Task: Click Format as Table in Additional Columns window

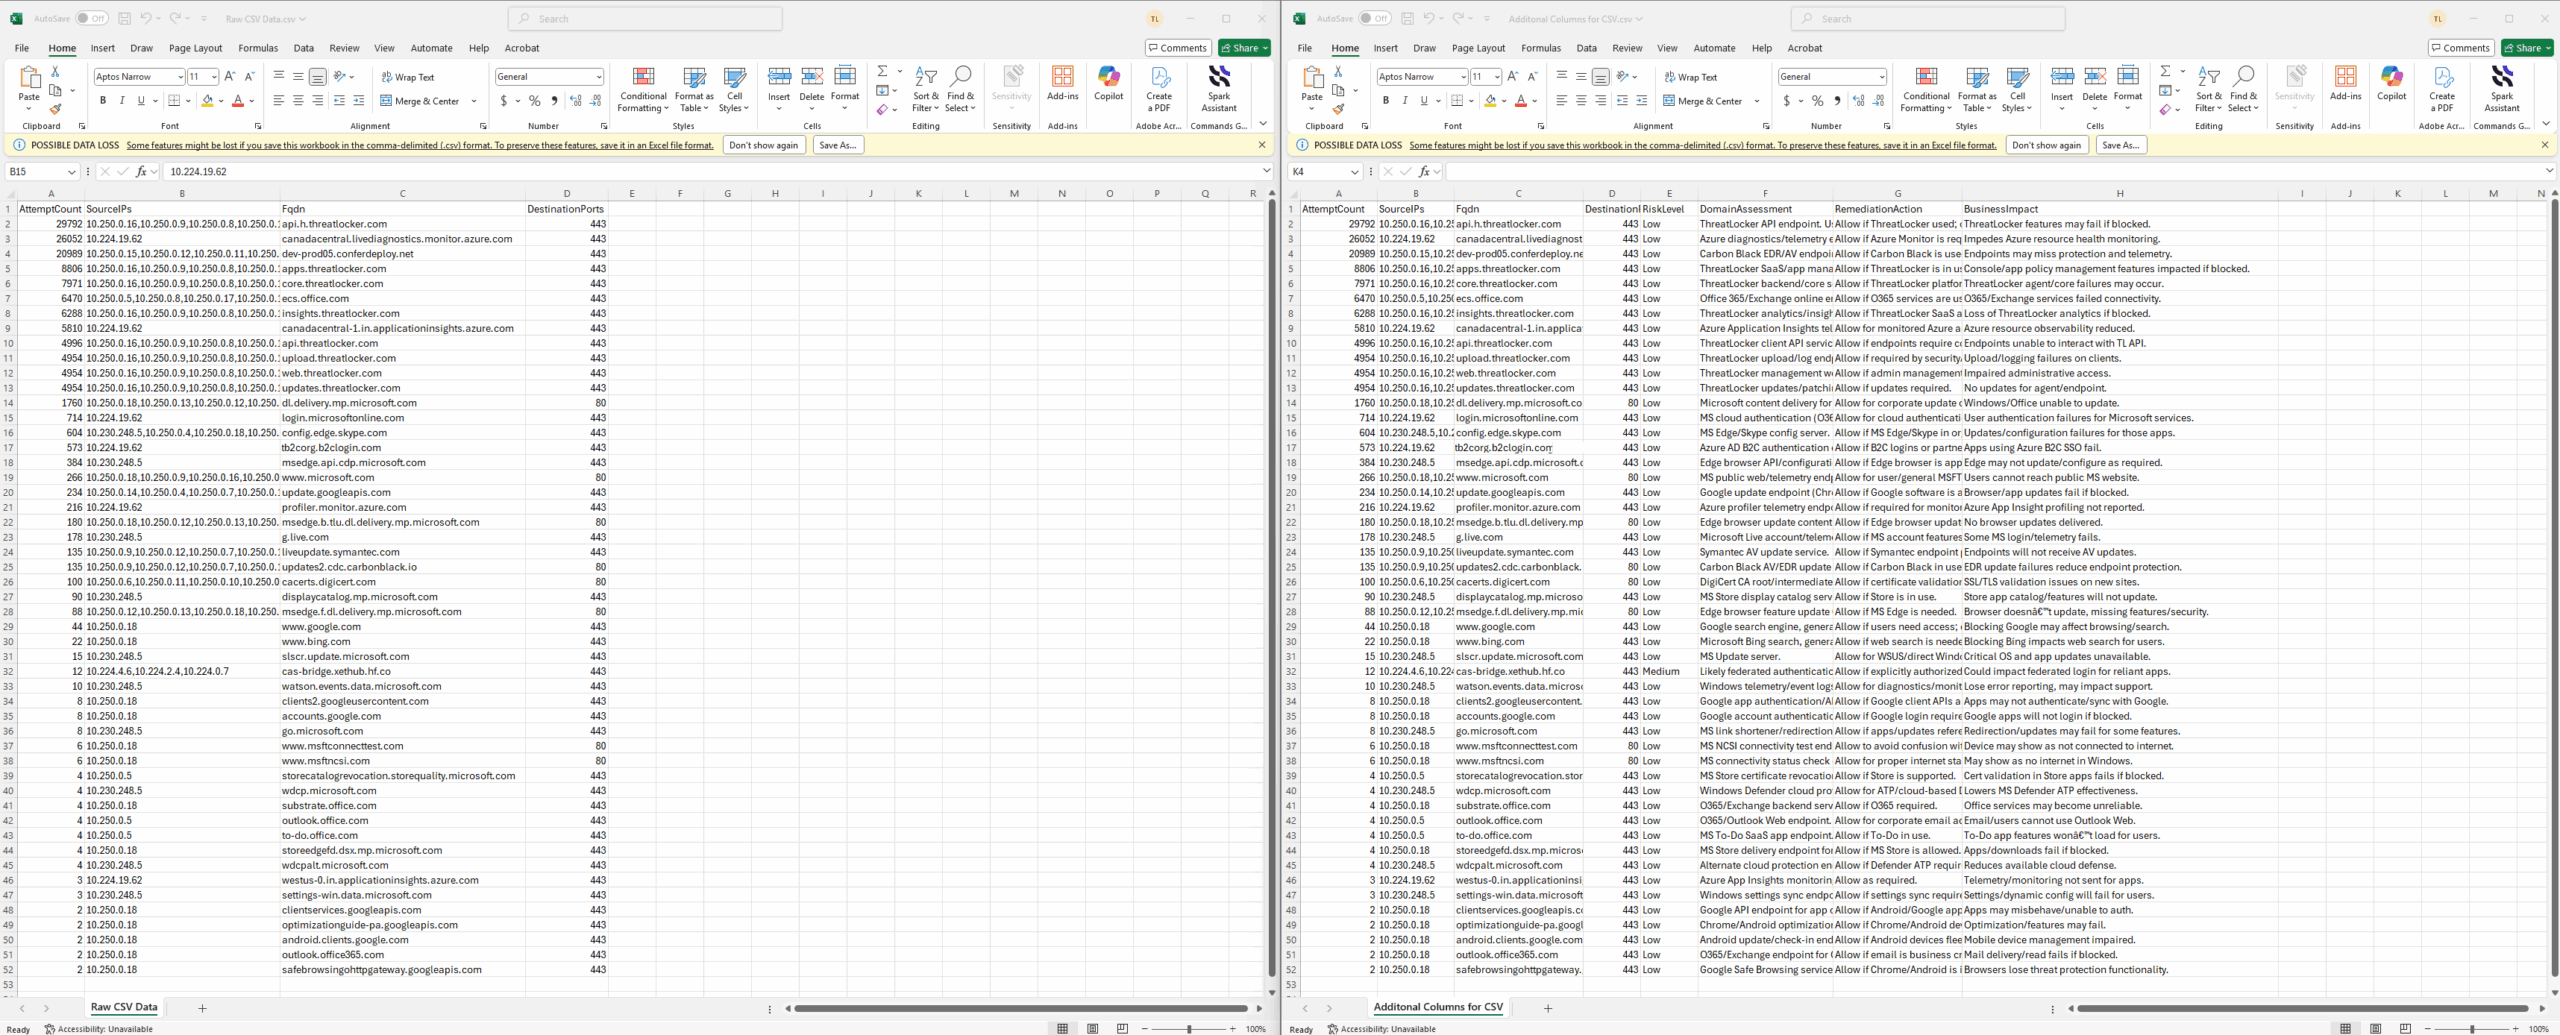Action: pos(1976,88)
